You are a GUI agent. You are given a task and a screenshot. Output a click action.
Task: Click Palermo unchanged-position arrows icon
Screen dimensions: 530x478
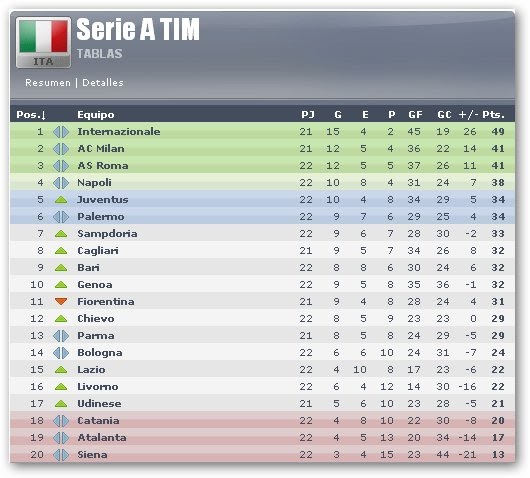(x=61, y=217)
